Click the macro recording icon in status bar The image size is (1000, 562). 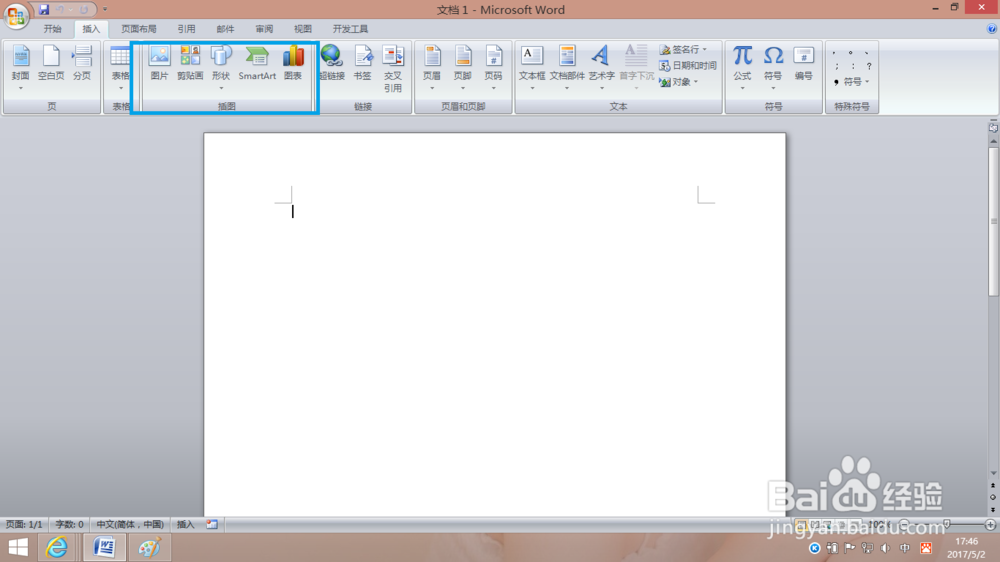click(x=212, y=524)
